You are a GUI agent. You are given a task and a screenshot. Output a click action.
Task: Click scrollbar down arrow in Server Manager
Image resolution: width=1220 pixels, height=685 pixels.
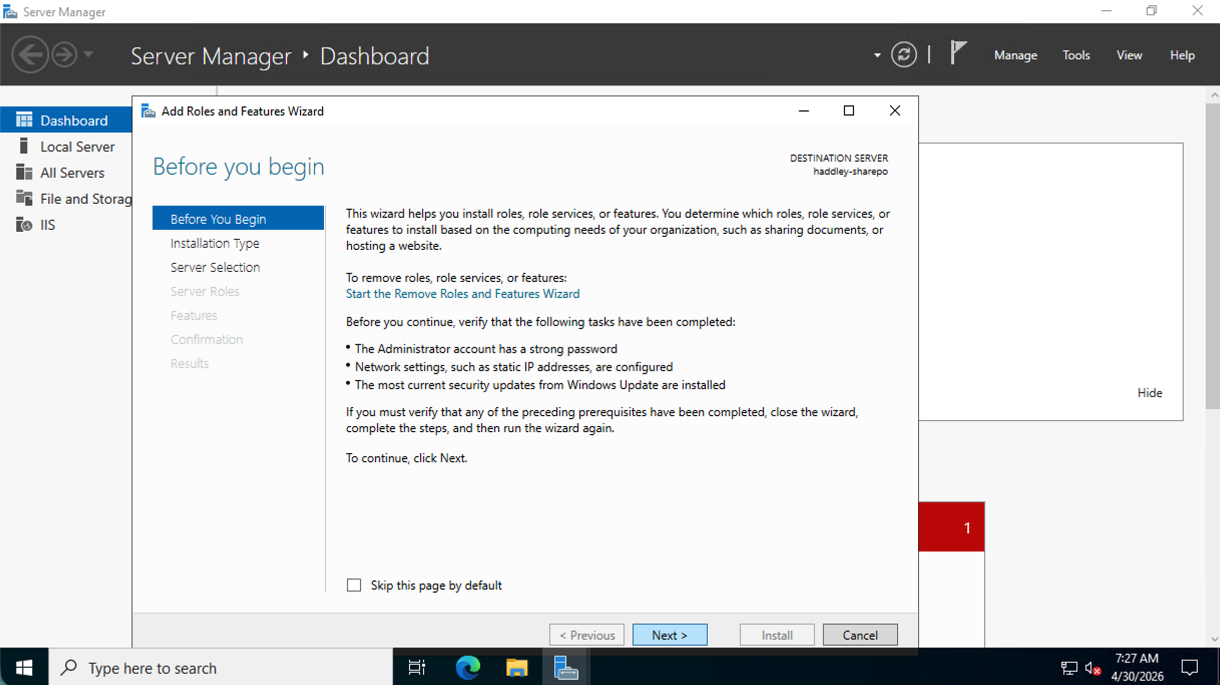pyautogui.click(x=1213, y=639)
